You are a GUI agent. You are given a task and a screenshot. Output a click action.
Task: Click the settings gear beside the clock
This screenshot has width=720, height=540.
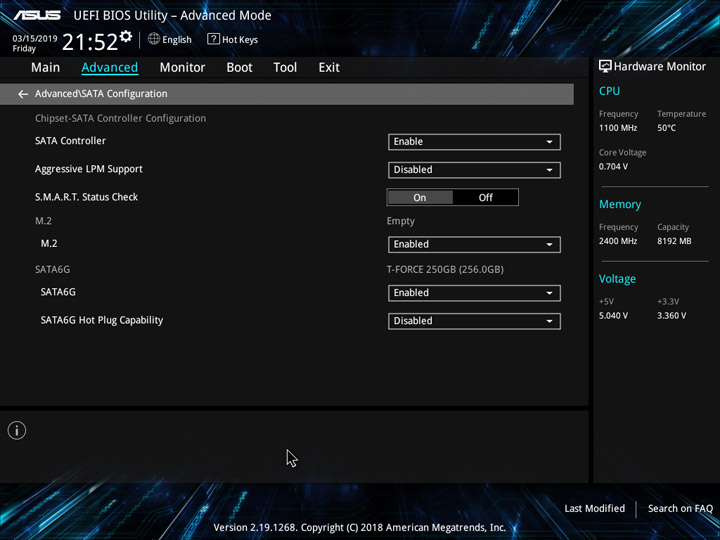click(x=126, y=36)
